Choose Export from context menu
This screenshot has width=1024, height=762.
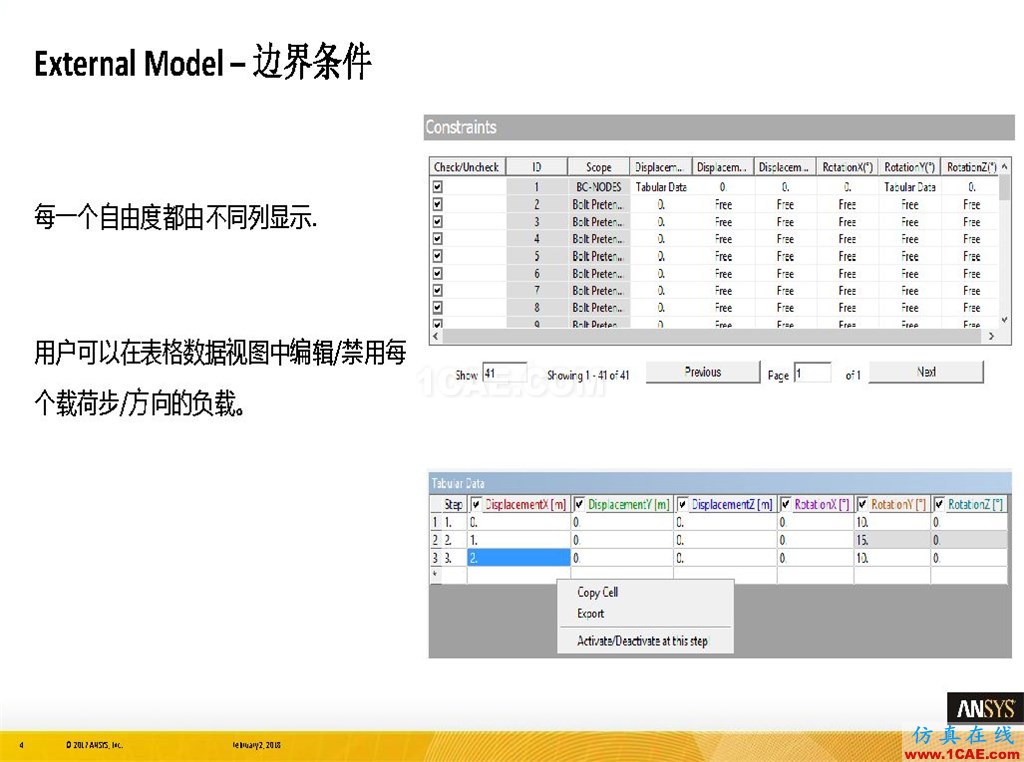(590, 614)
